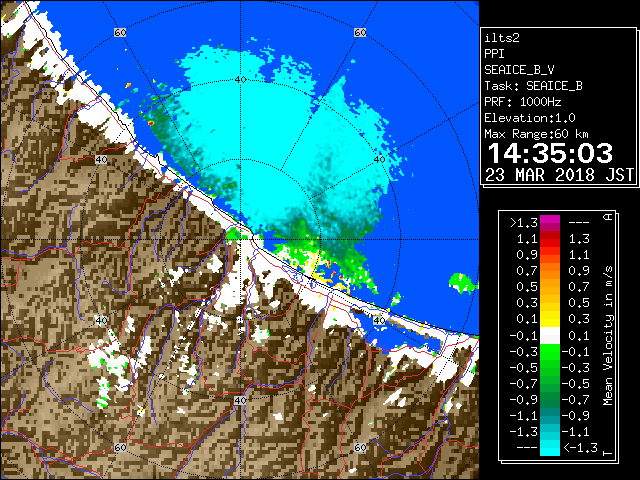Click the '60' ring label at southeast over land
This screenshot has width=640, height=480.
coord(360,447)
